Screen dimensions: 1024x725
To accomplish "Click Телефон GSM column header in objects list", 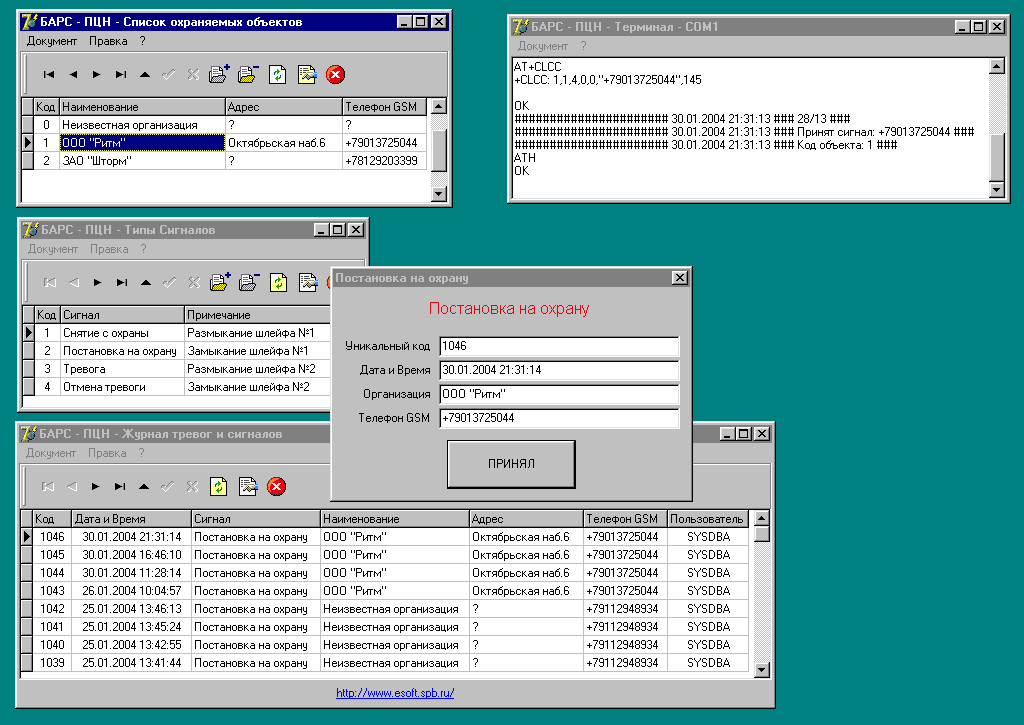I will (385, 107).
